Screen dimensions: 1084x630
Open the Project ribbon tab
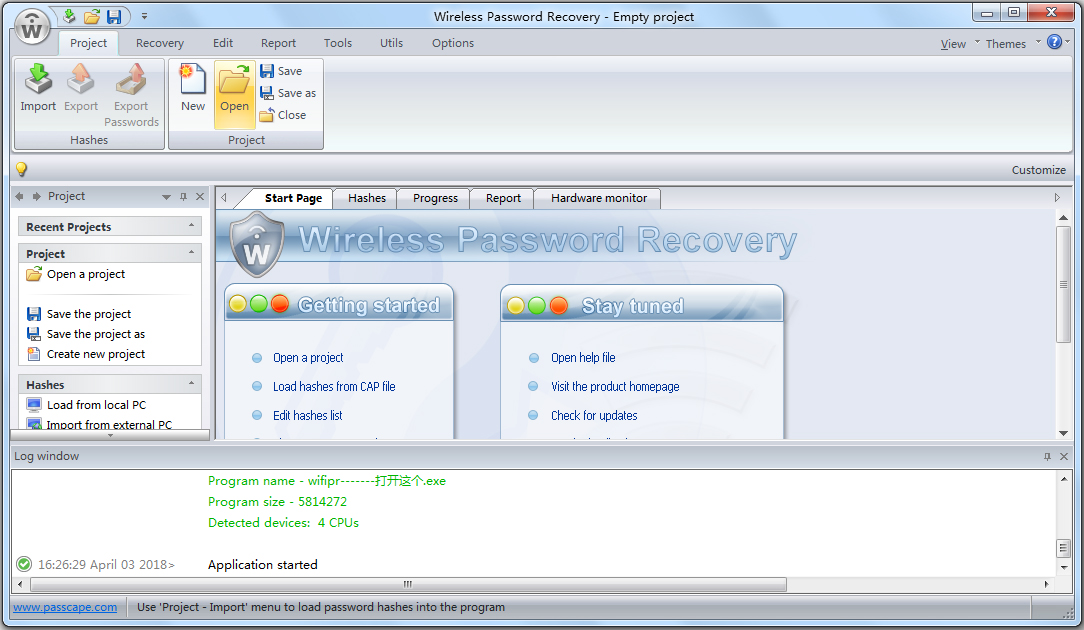[88, 43]
